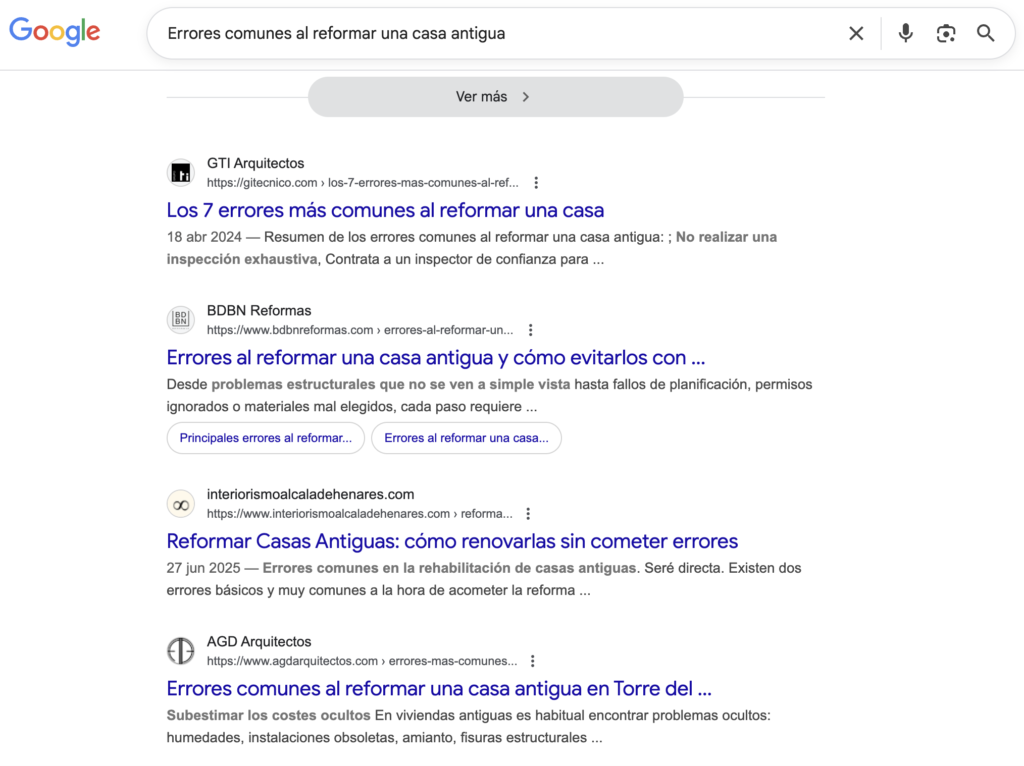
Task: Click the search magnifier icon
Action: (x=986, y=33)
